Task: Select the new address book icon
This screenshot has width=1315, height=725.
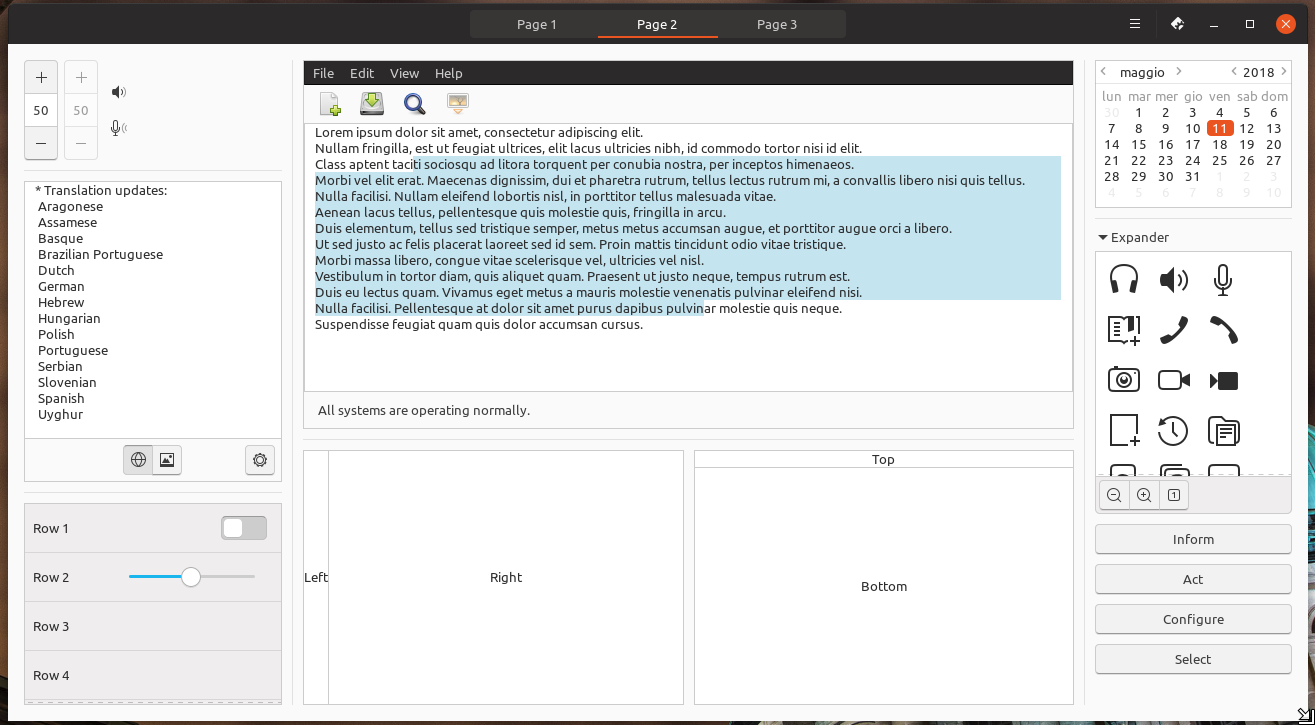Action: click(1124, 330)
